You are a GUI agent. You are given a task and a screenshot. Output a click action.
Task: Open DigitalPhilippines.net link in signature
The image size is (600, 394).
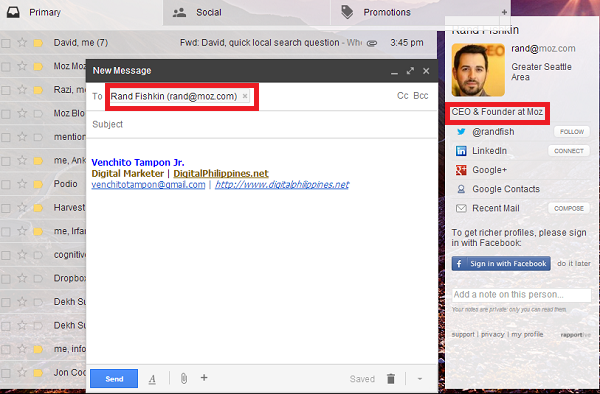pos(221,174)
